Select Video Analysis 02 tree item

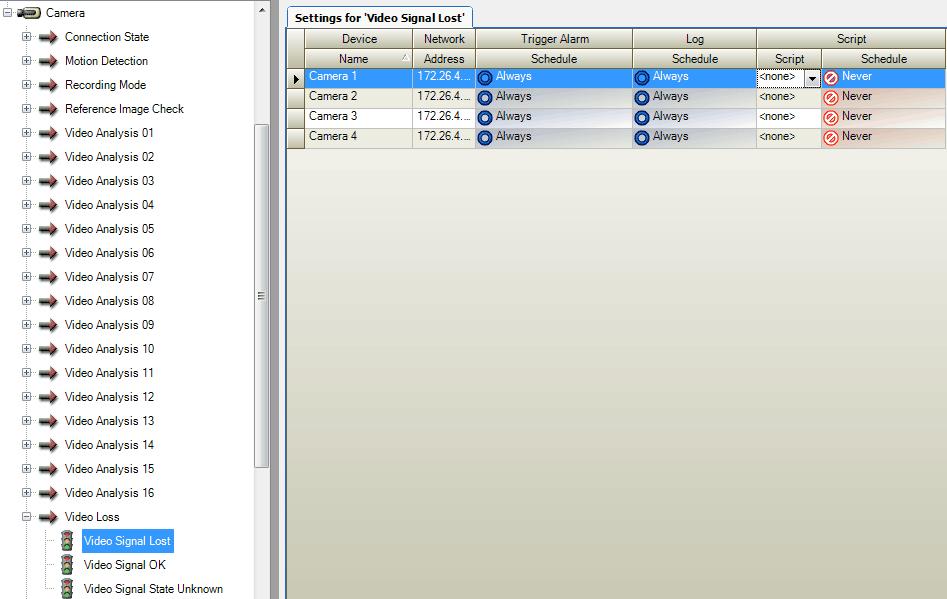pos(109,157)
